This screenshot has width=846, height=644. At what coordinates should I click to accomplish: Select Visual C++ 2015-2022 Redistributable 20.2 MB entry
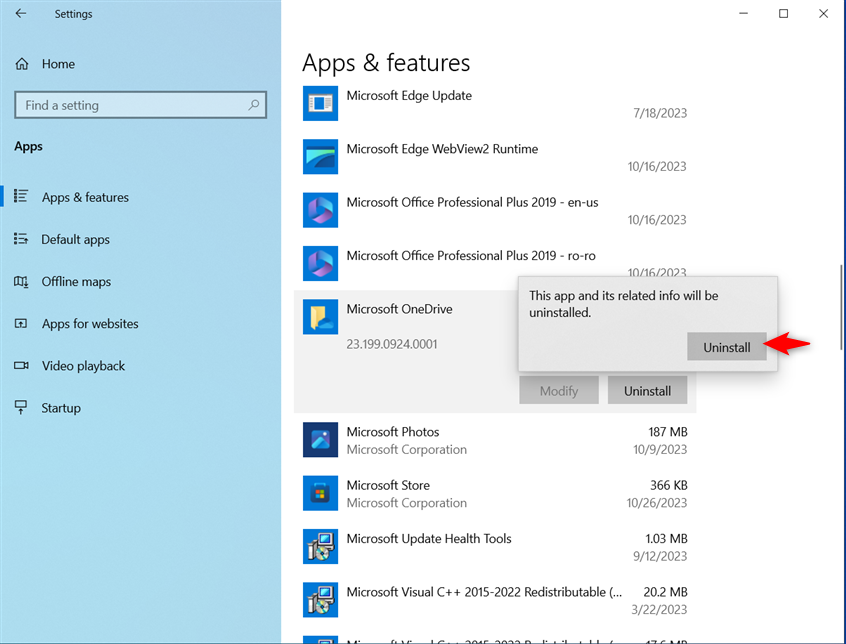coord(495,600)
